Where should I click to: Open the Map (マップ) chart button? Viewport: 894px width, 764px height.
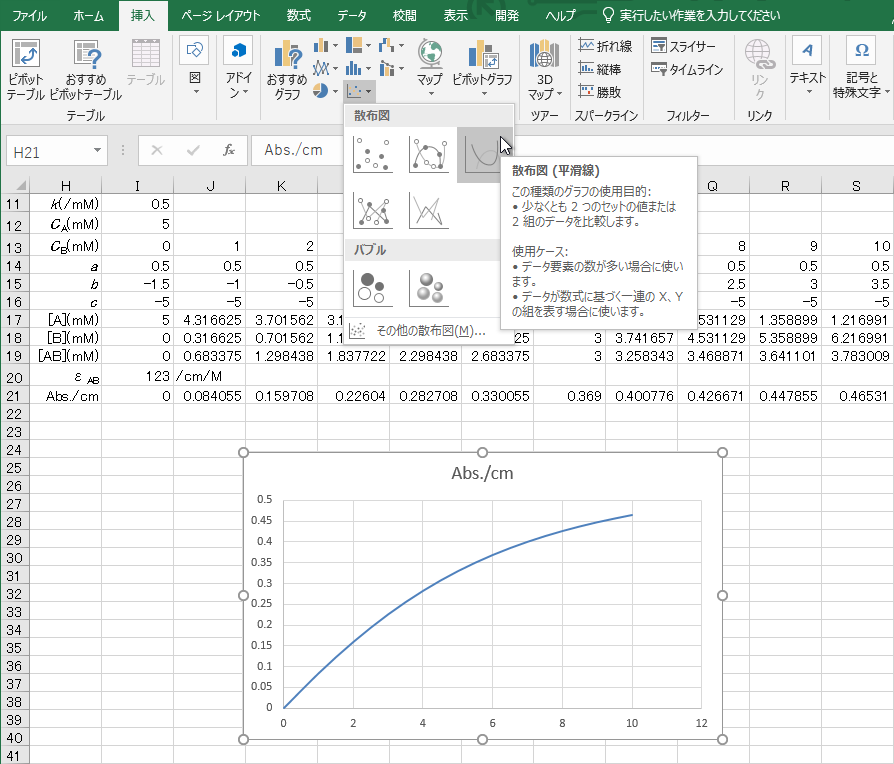tap(430, 67)
